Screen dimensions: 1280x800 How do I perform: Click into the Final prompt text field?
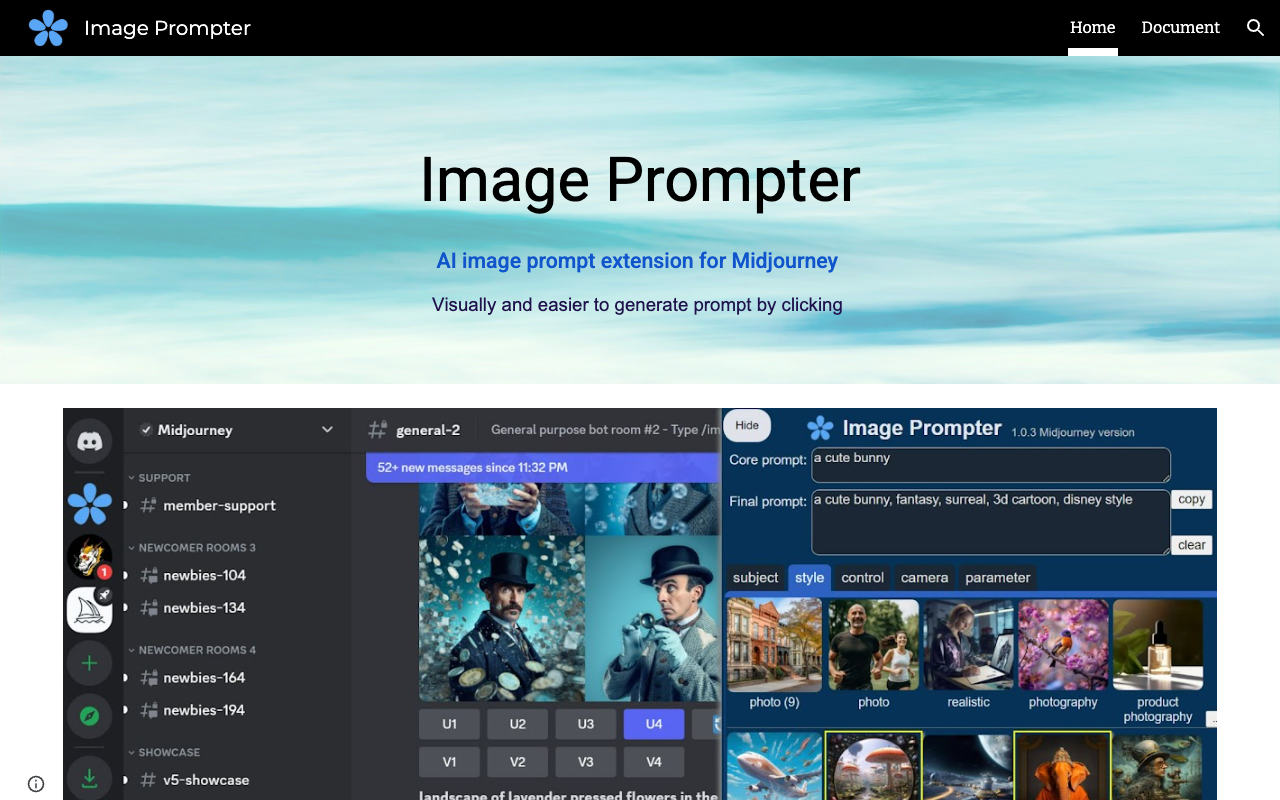click(990, 522)
